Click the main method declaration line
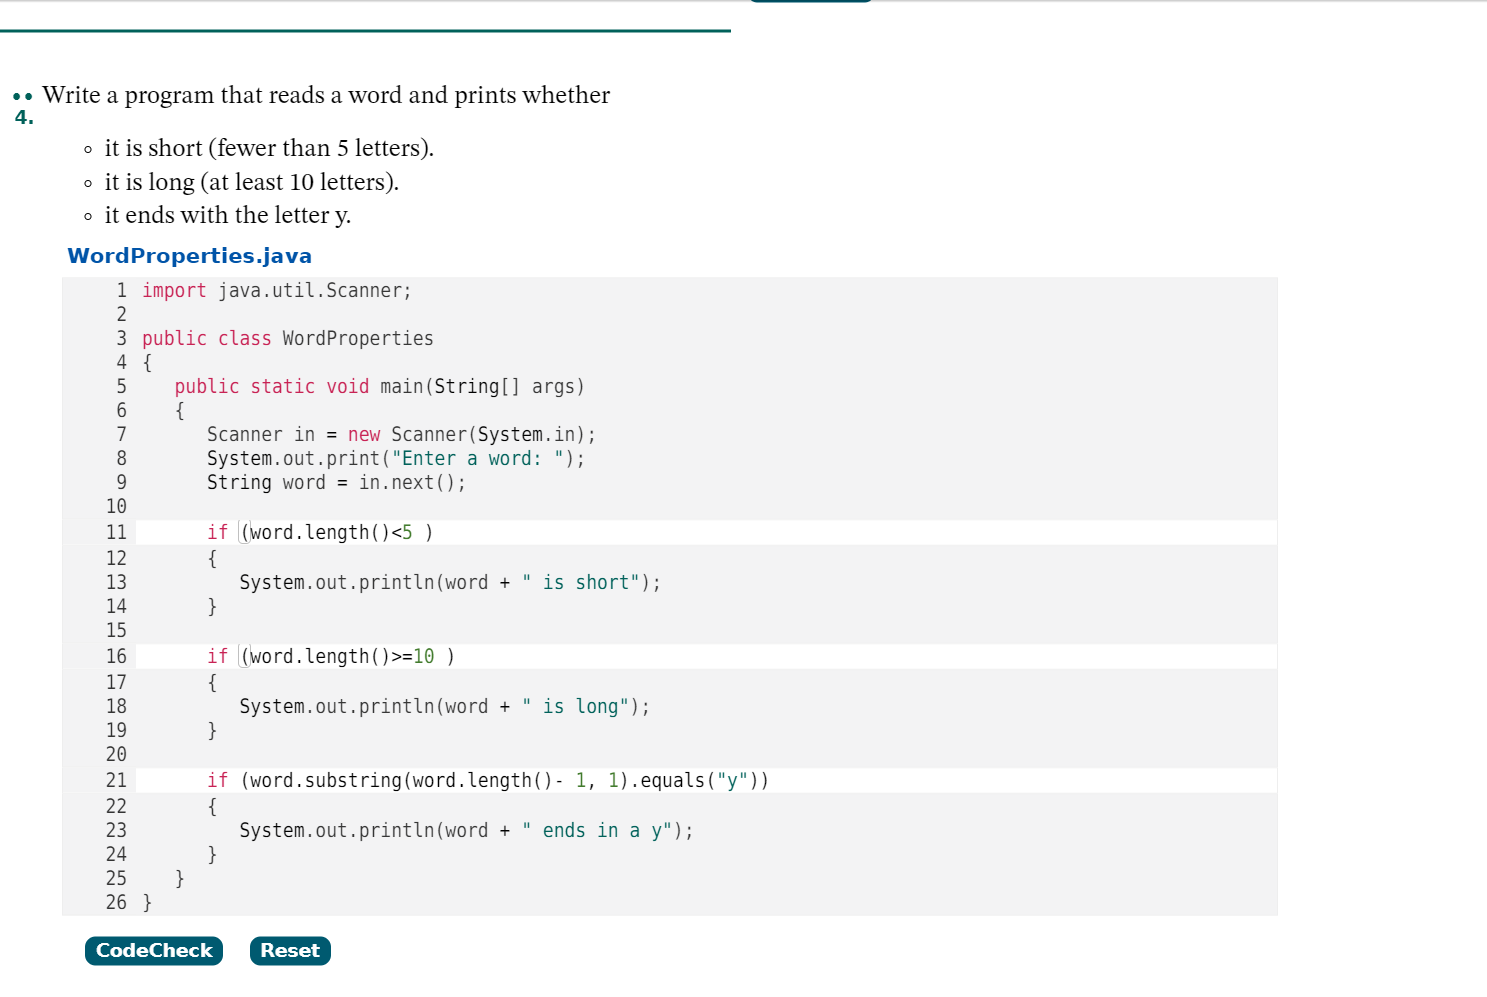This screenshot has height=997, width=1487. (380, 386)
